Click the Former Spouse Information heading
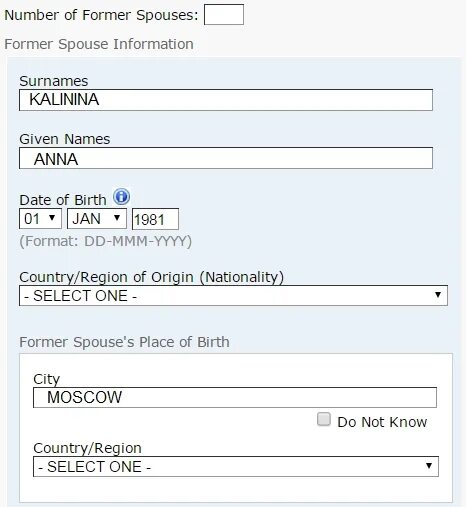This screenshot has width=466, height=507. click(99, 44)
